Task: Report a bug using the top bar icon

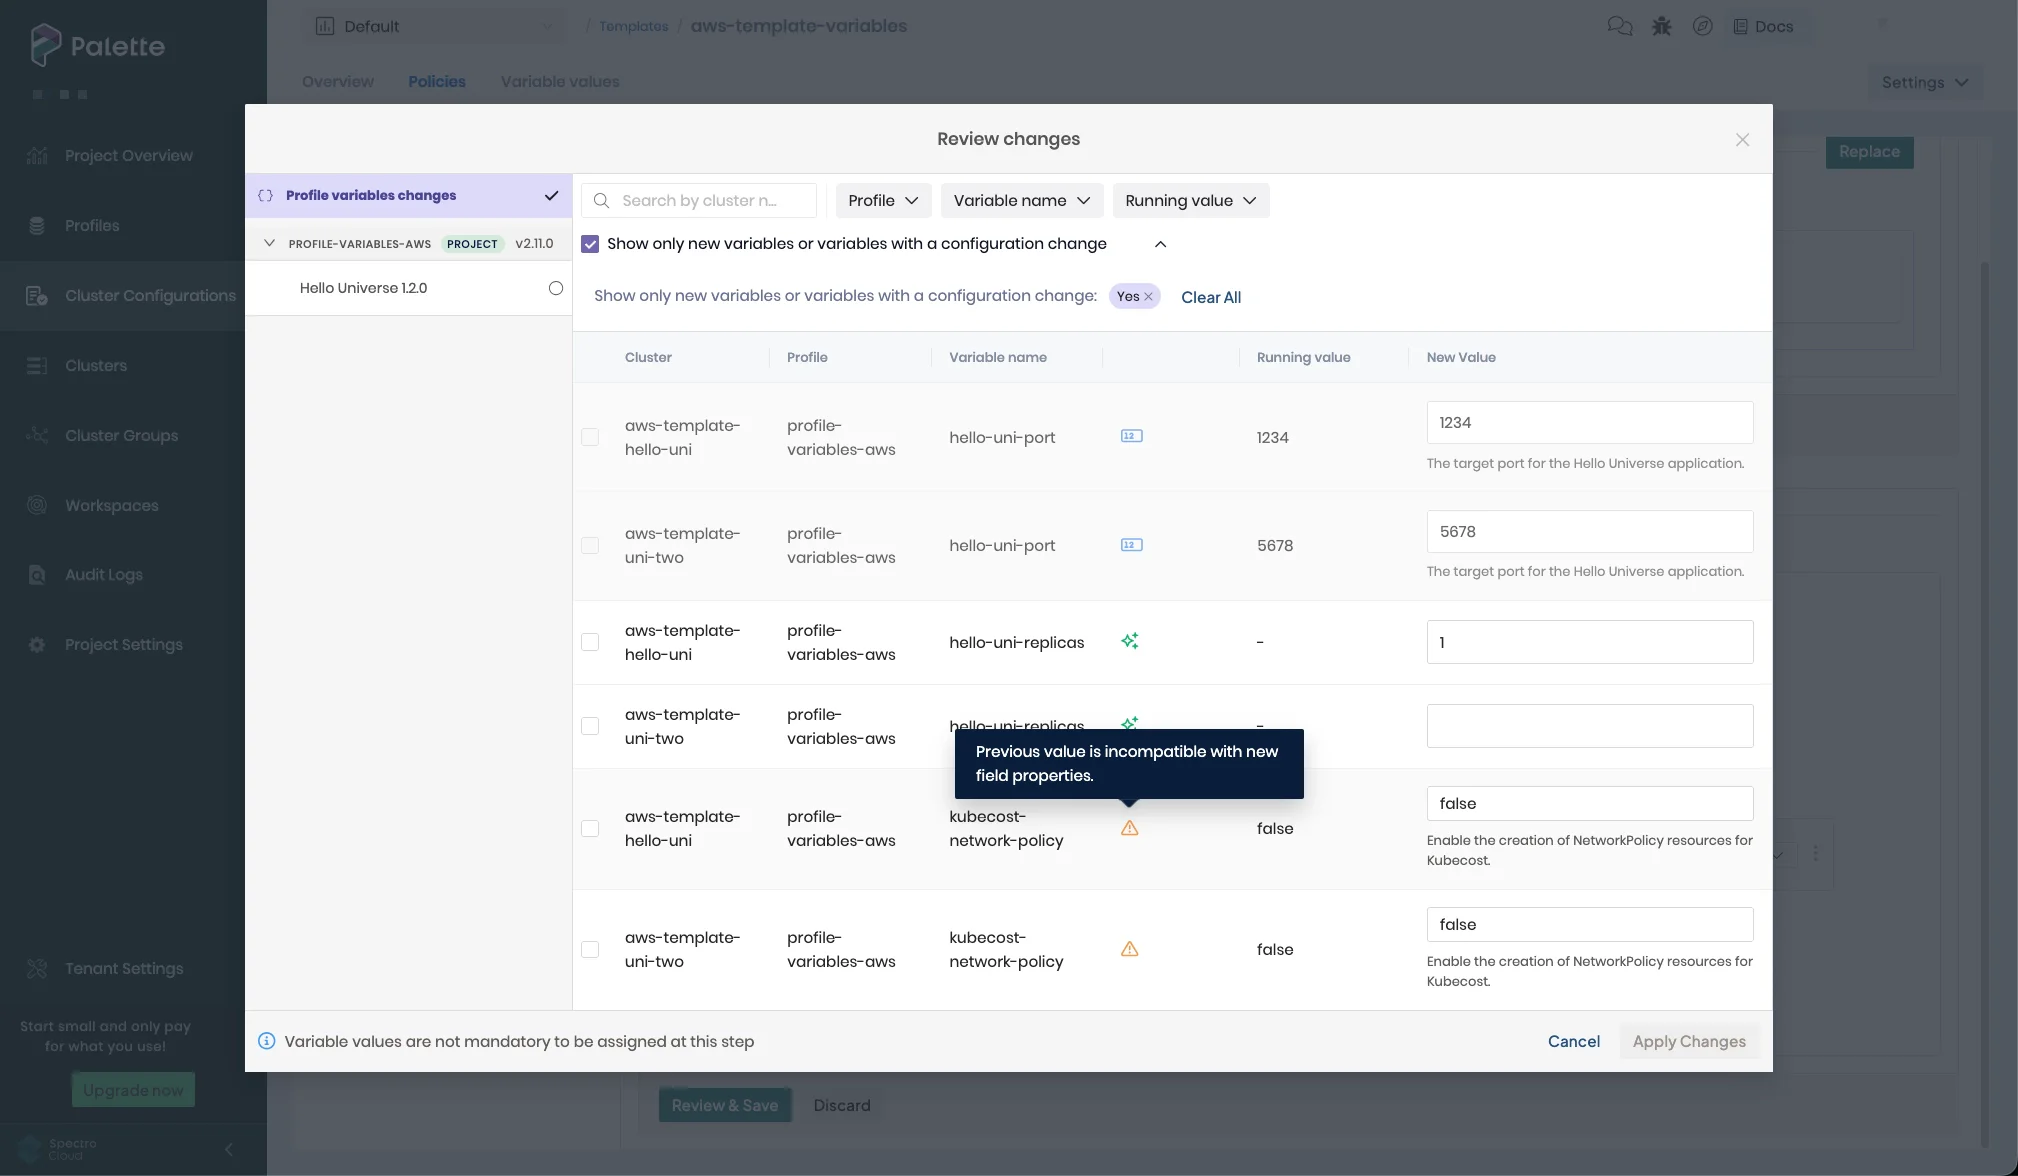Action: coord(1661,26)
